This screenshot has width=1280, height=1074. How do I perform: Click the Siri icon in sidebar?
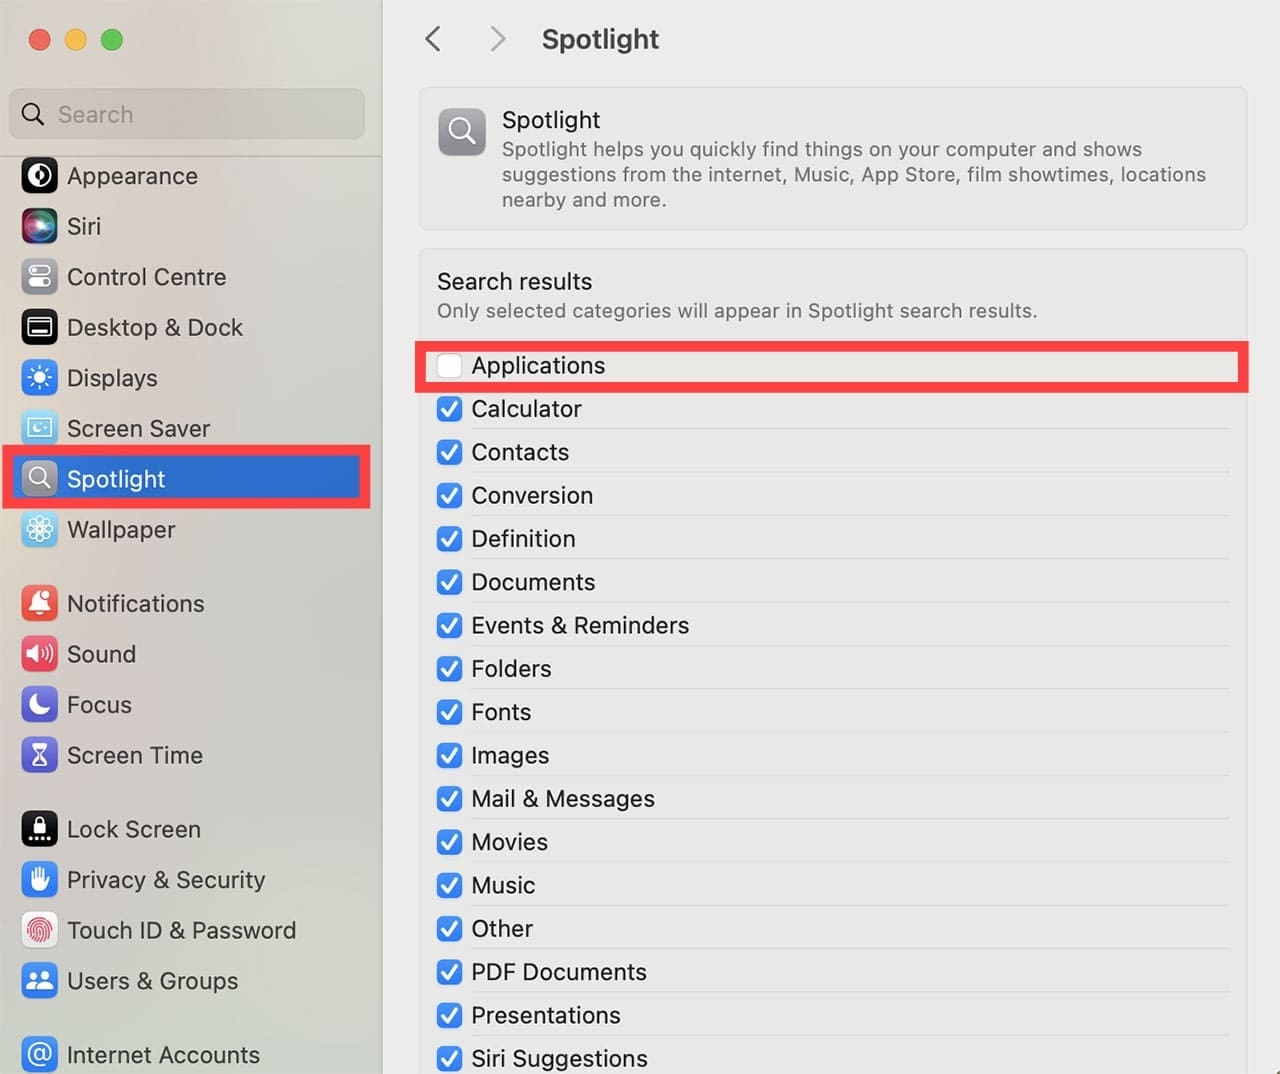(x=40, y=226)
